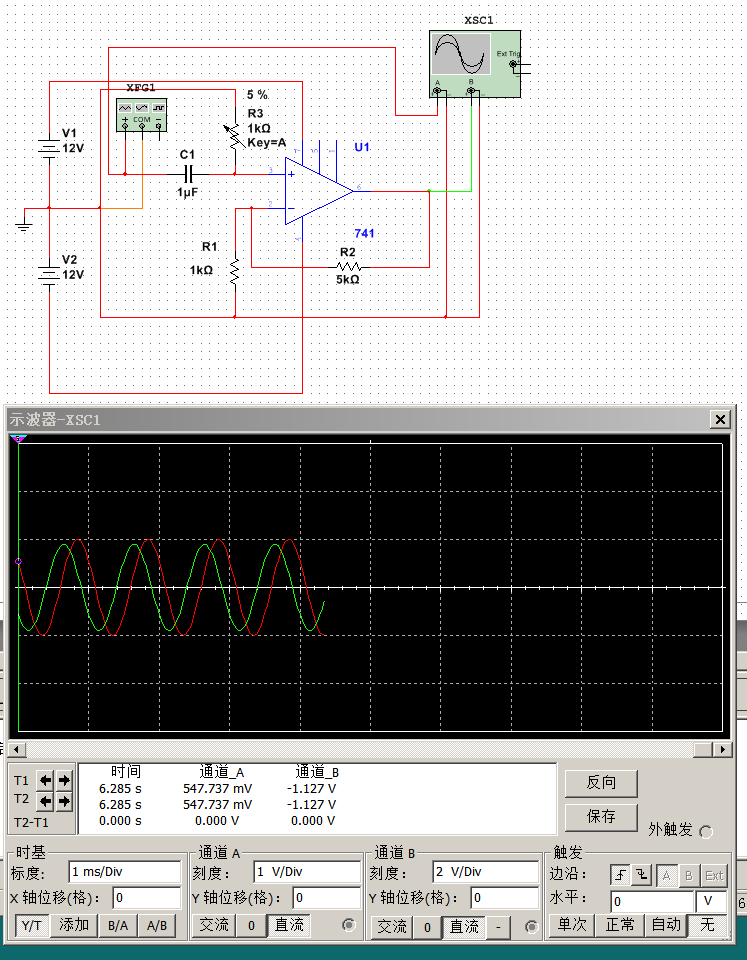
Task: Switch display mode to 添加
Action: point(74,925)
